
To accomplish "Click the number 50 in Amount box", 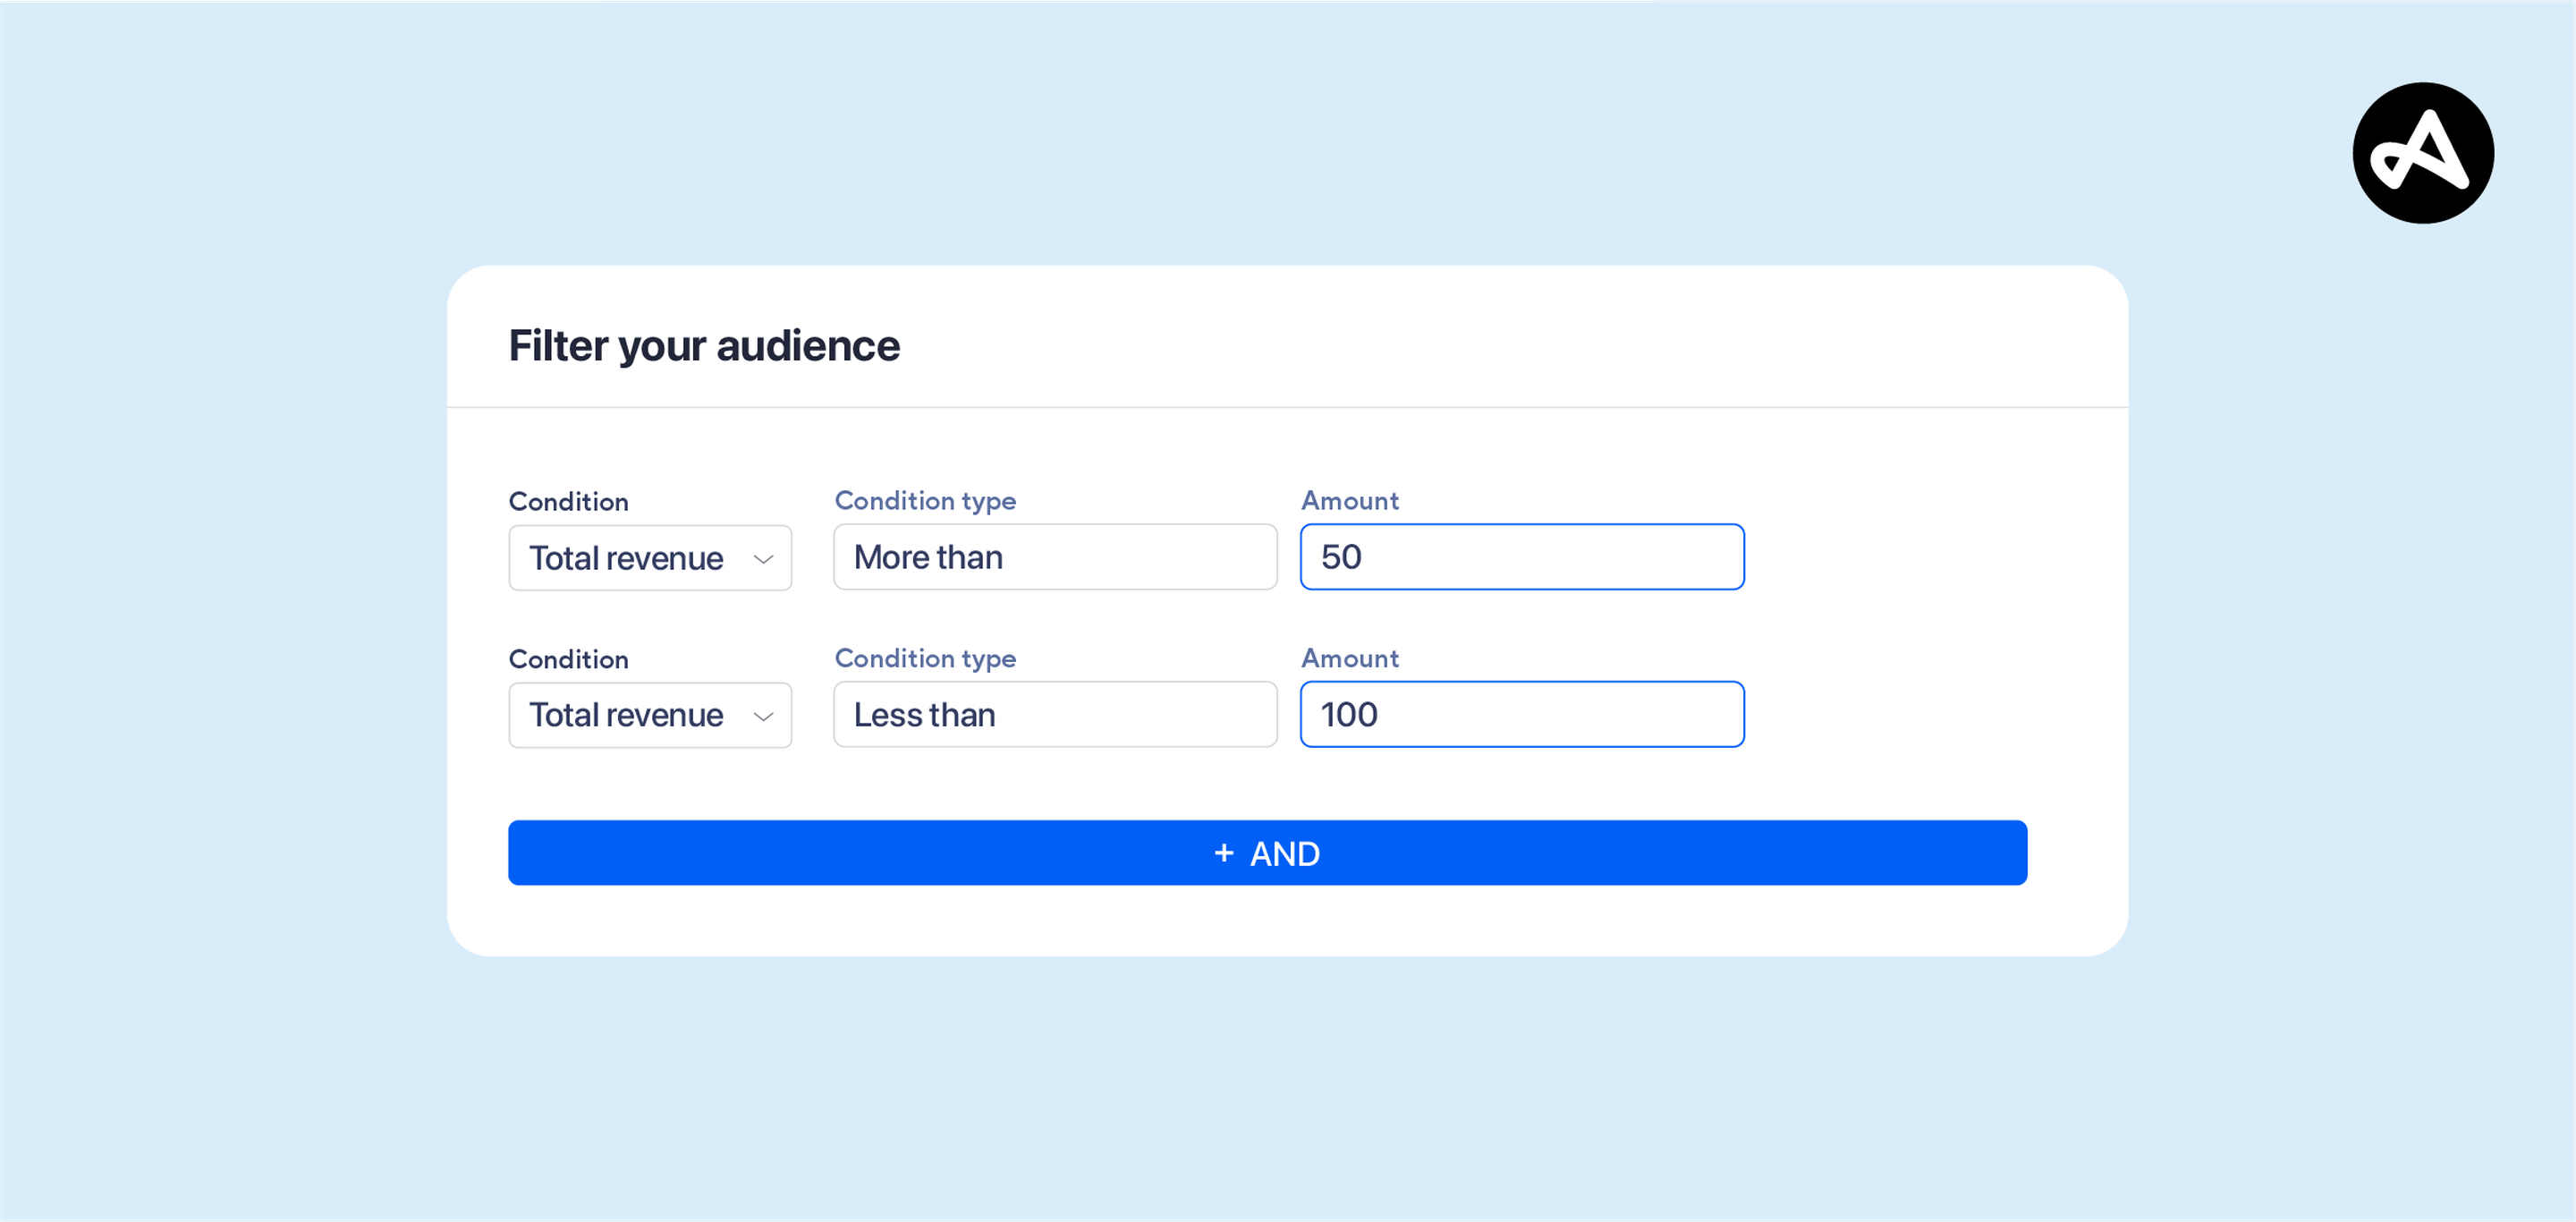I will pos(1341,557).
